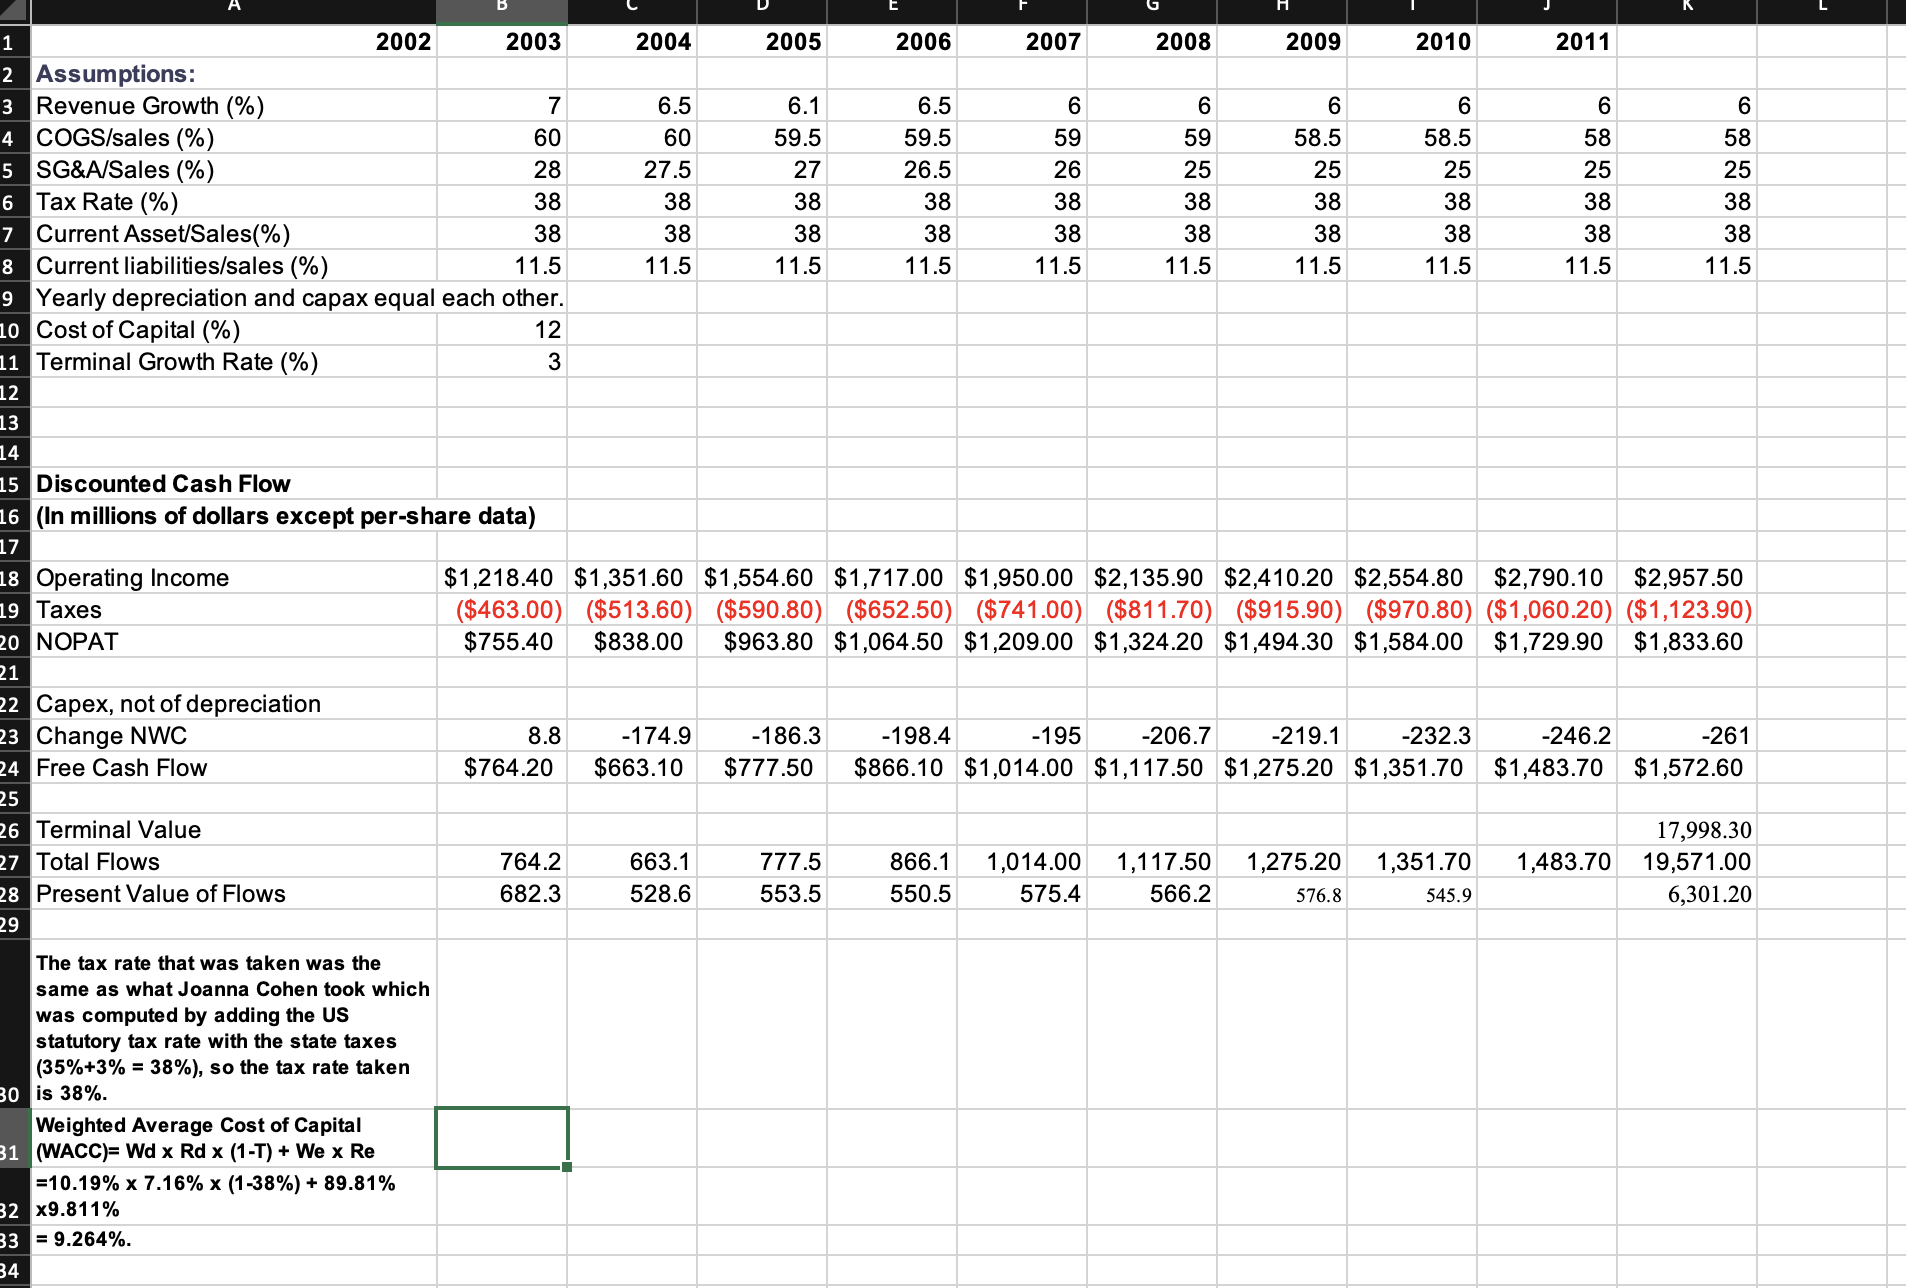Select NOPAT value $1,209.00
The image size is (1906, 1288).
click(1022, 642)
